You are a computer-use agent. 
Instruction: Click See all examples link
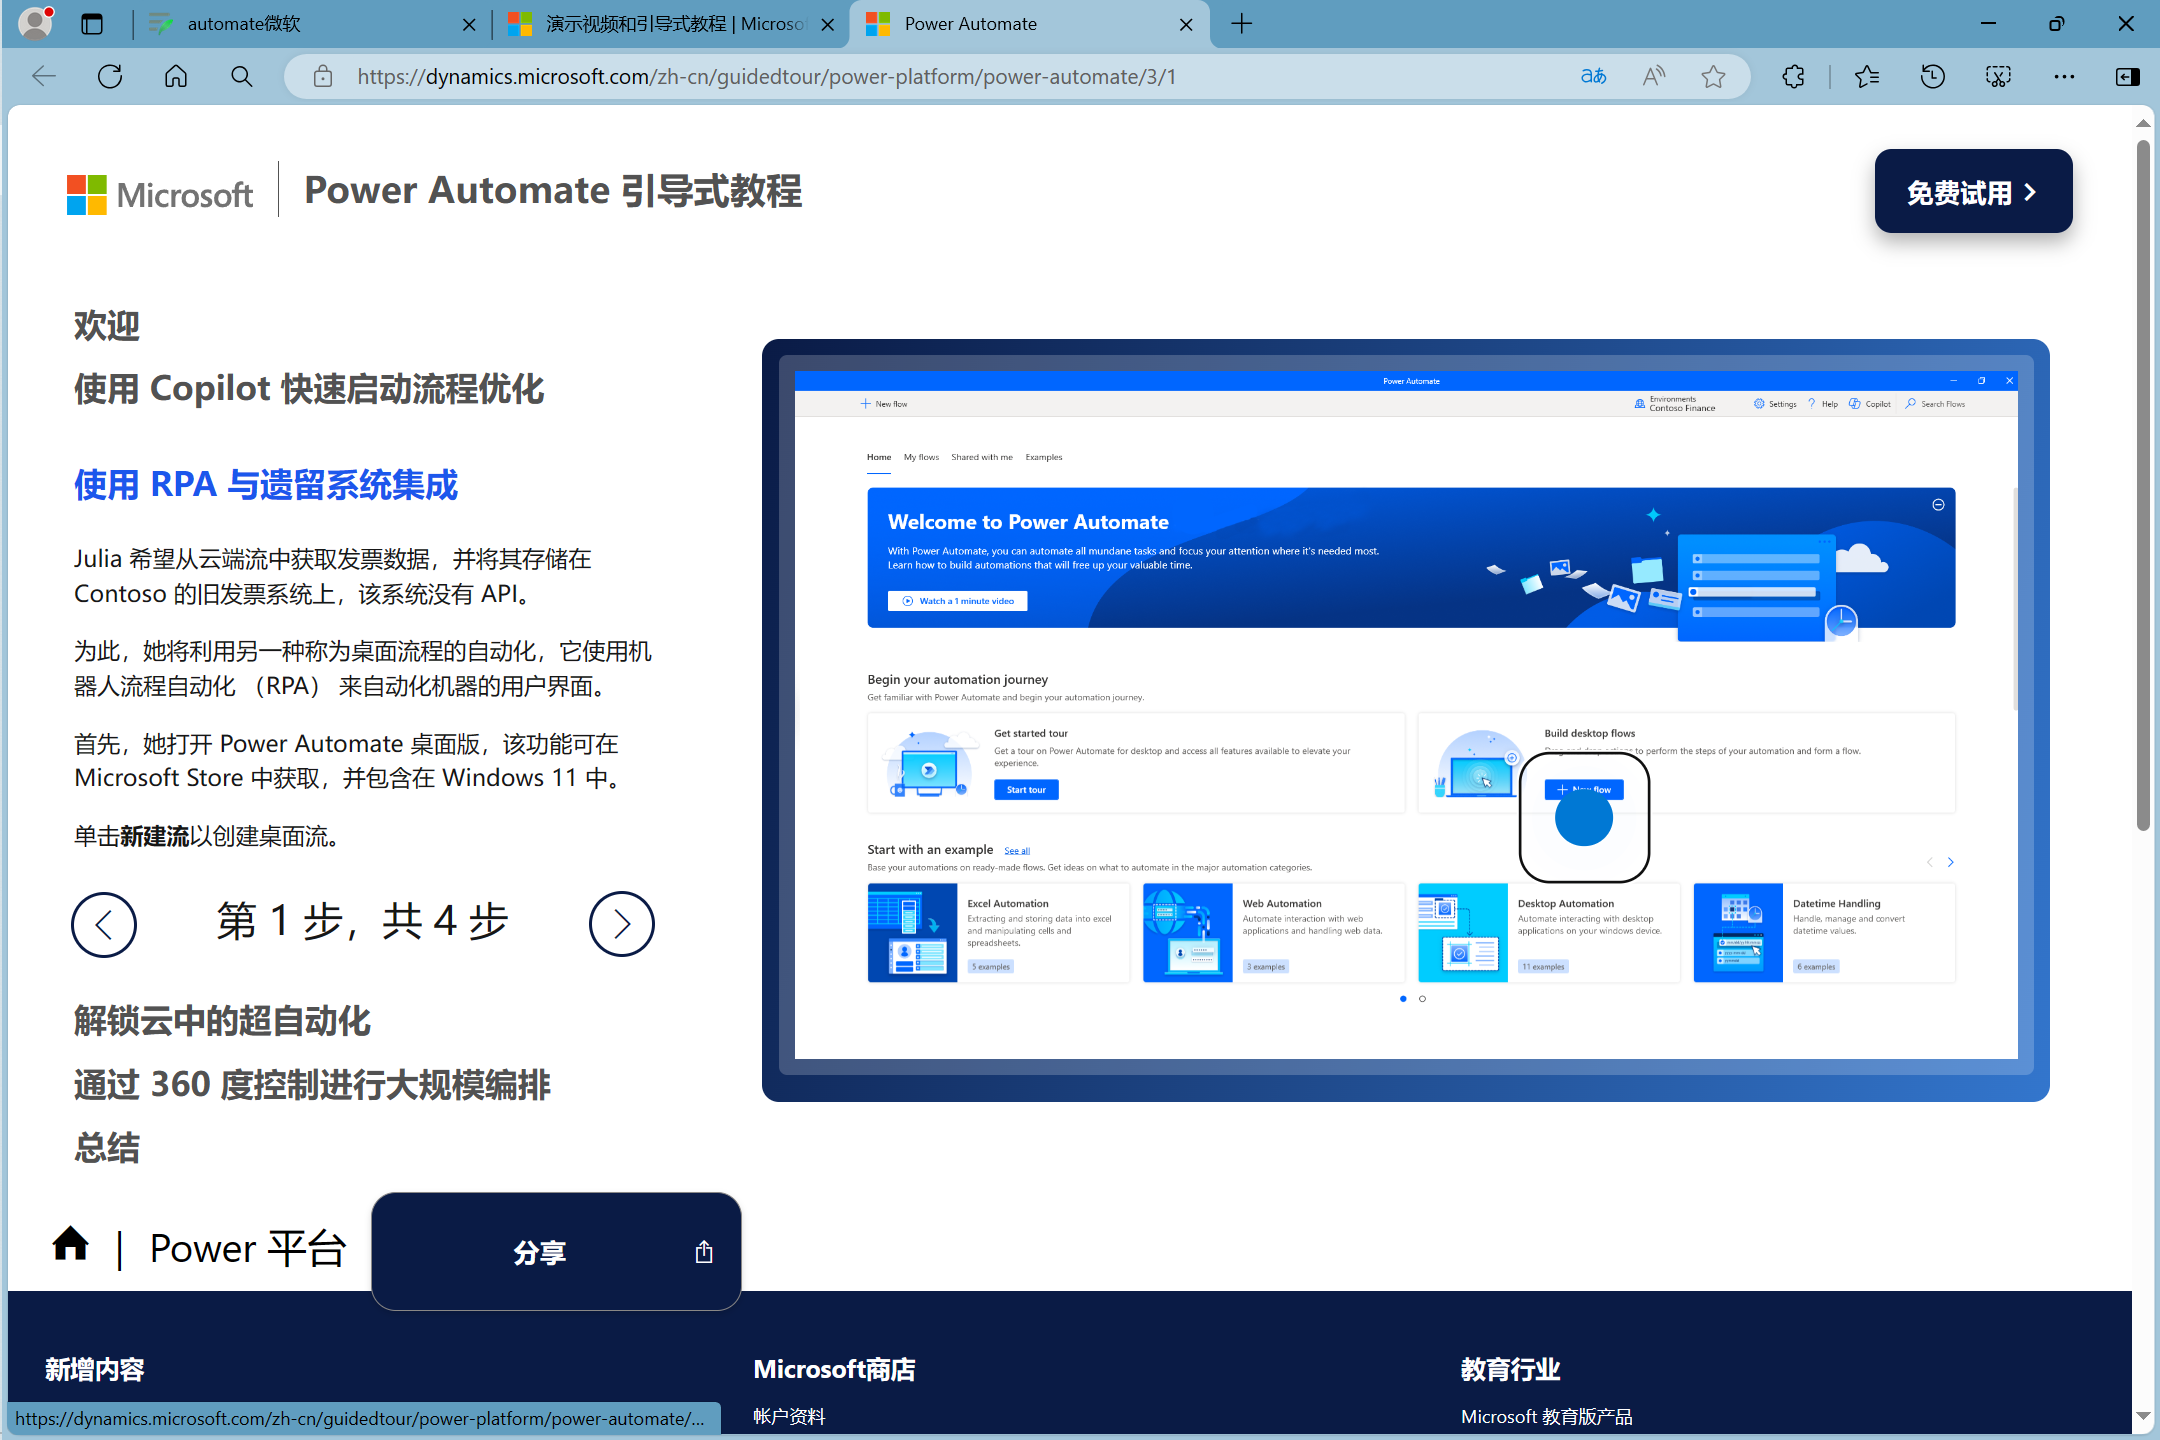pos(1016,851)
